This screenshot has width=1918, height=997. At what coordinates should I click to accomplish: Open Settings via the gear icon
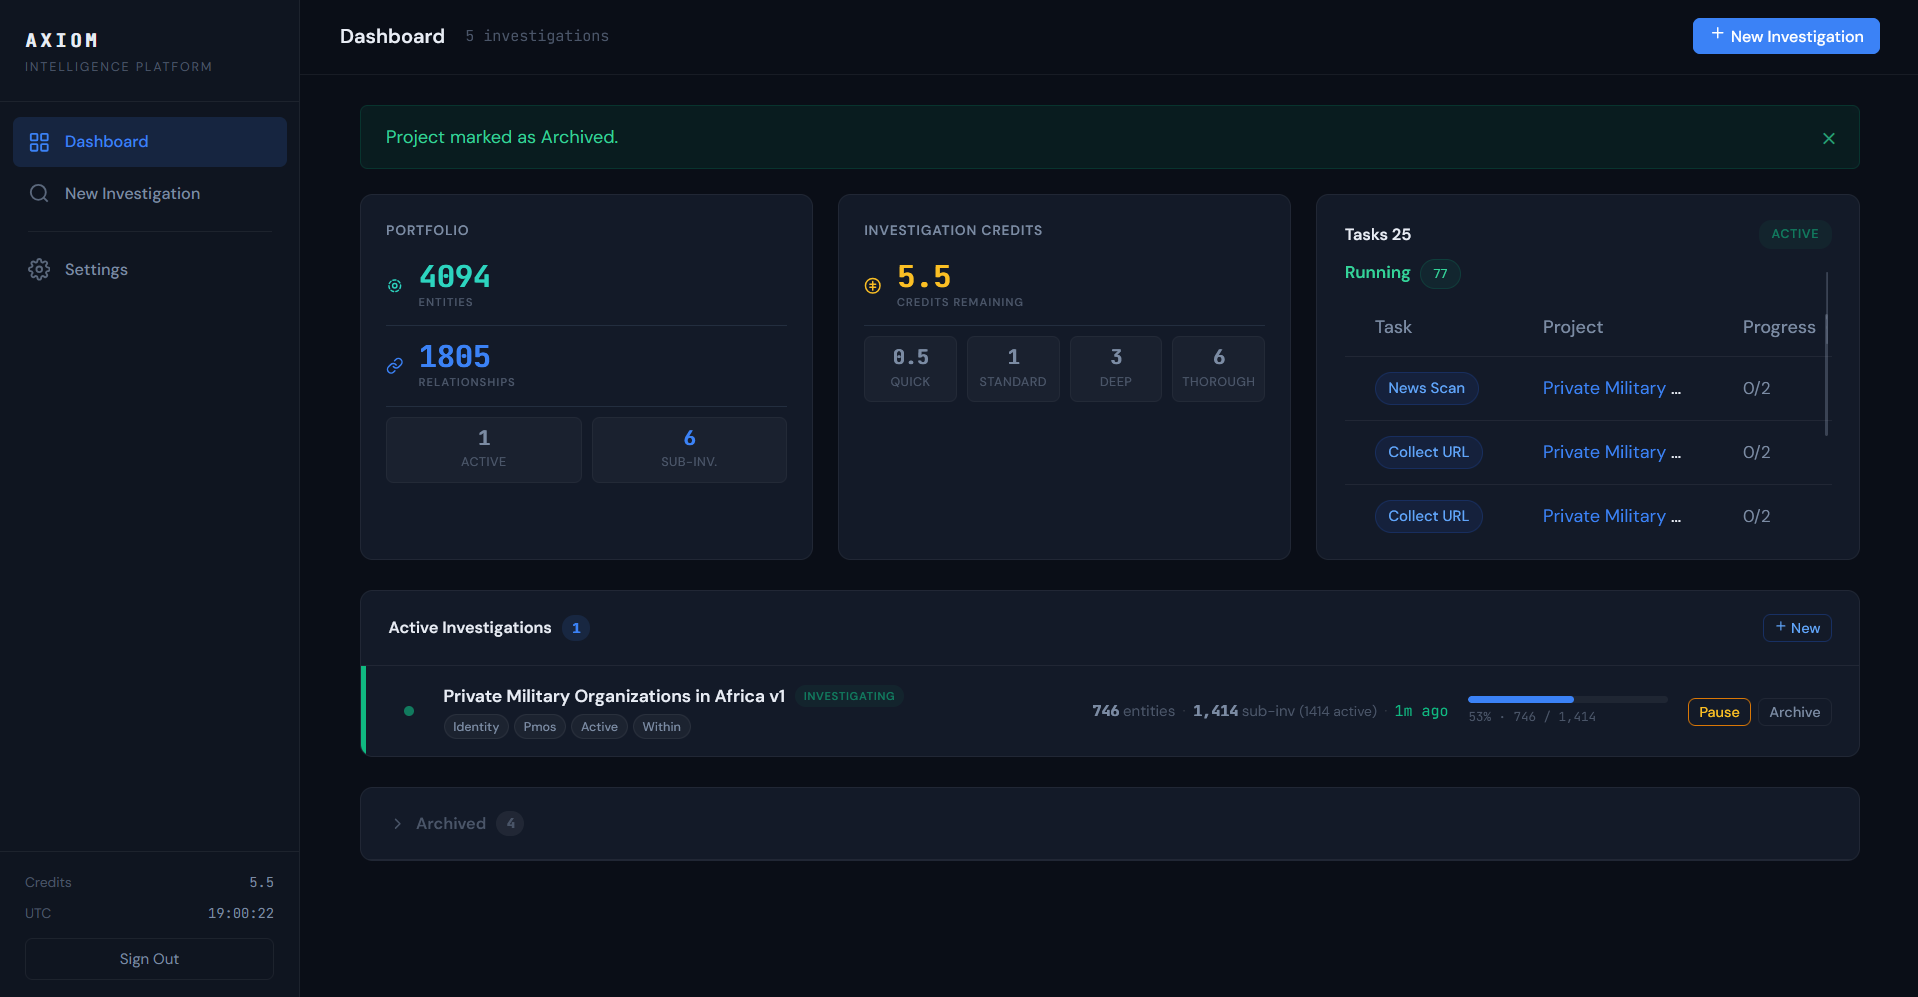point(39,269)
